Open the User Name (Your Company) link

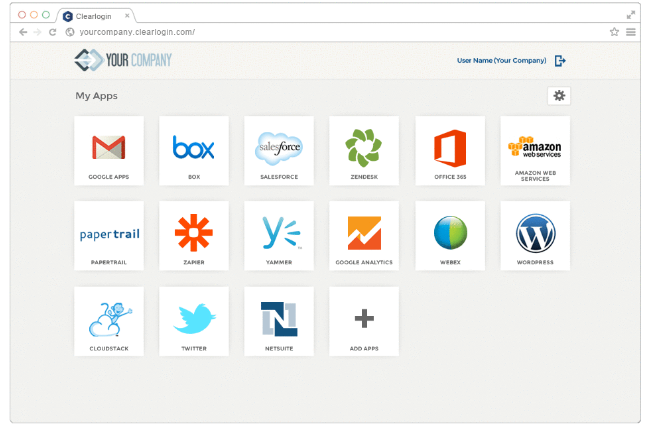502,61
